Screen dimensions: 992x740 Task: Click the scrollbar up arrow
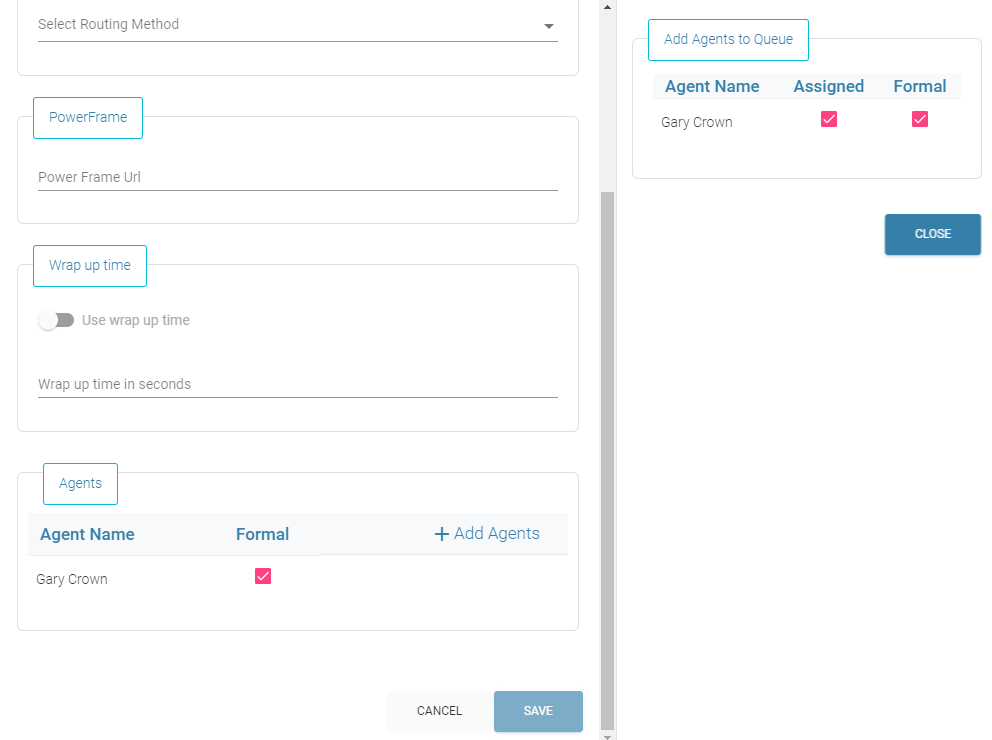click(606, 6)
